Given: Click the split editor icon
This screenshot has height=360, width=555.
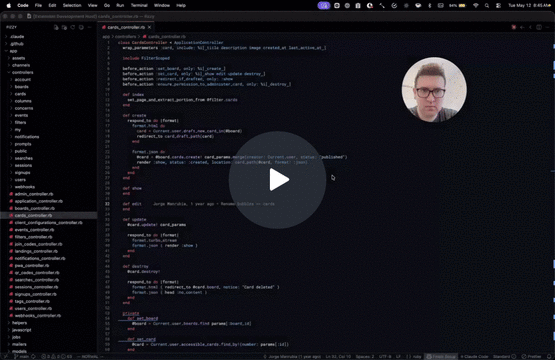Looking at the screenshot, I should coord(539,27).
